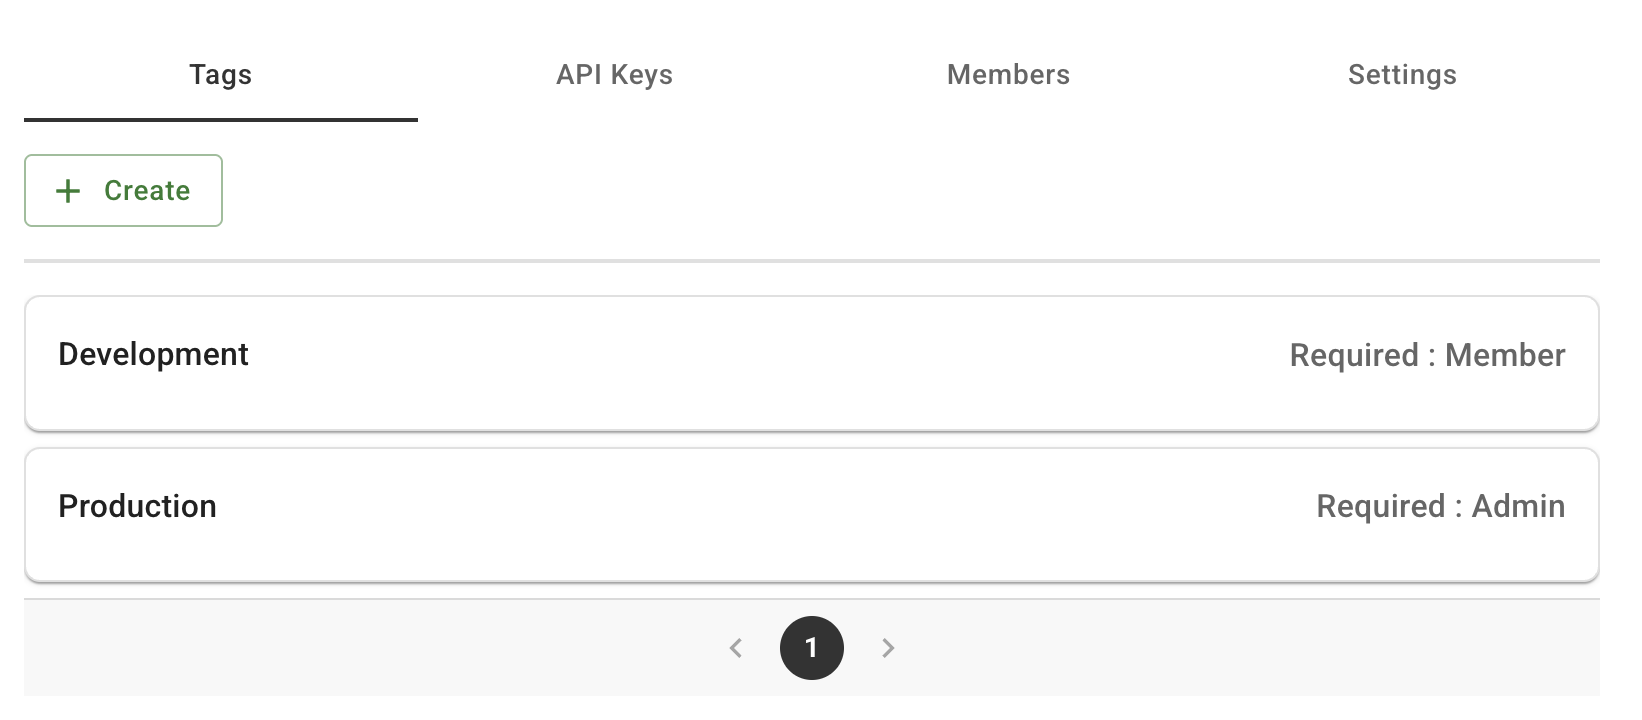Go to the Settings tab
Screen dimensions: 1642x720
point(1402,74)
